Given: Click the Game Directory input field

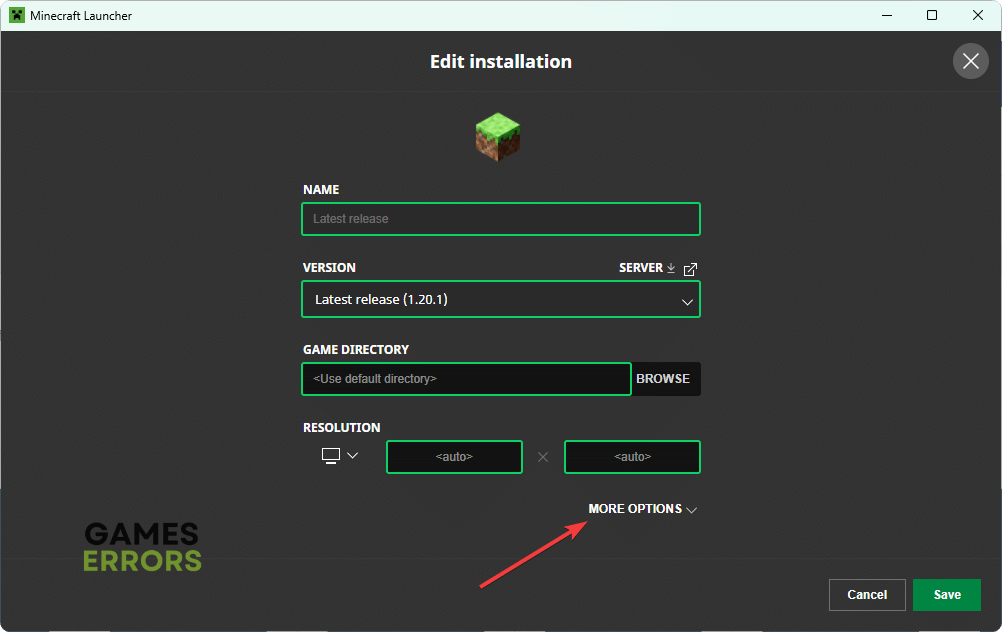Looking at the screenshot, I should [466, 379].
